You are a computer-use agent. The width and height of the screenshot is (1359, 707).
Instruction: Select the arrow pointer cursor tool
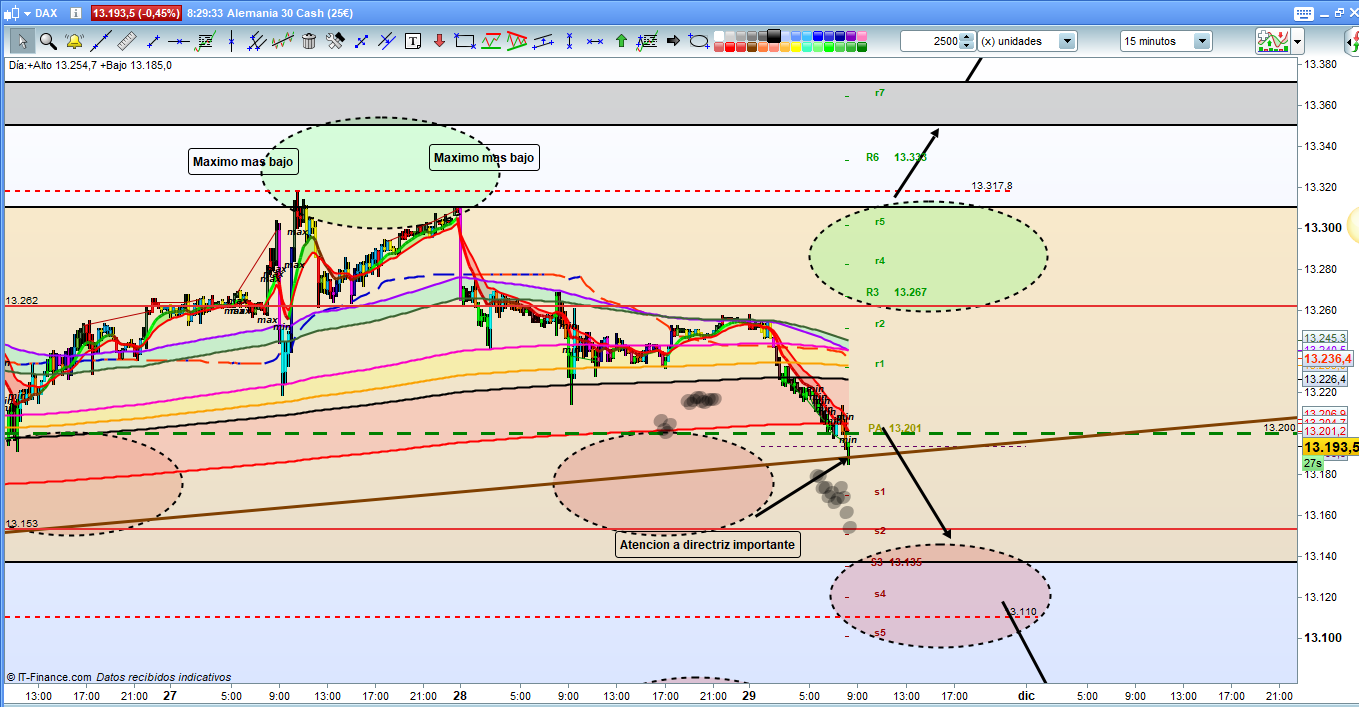pyautogui.click(x=22, y=41)
